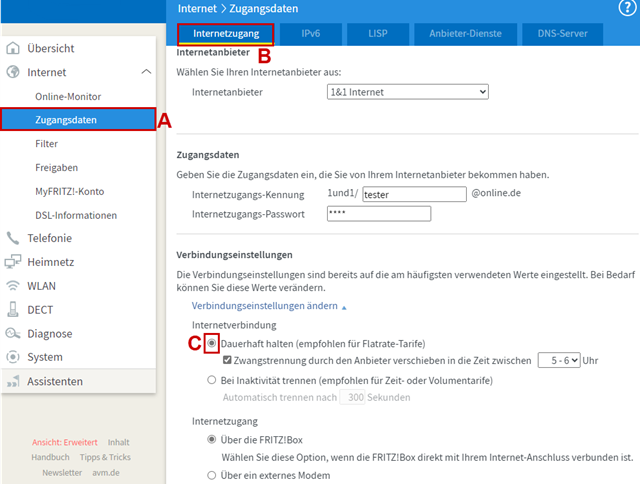640x485 pixels.
Task: Click the DECT icon in sidebar
Action: click(13, 310)
